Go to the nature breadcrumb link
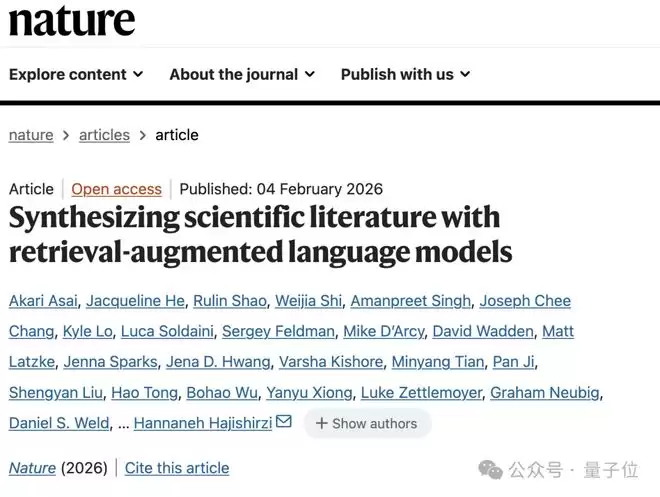 coord(31,135)
